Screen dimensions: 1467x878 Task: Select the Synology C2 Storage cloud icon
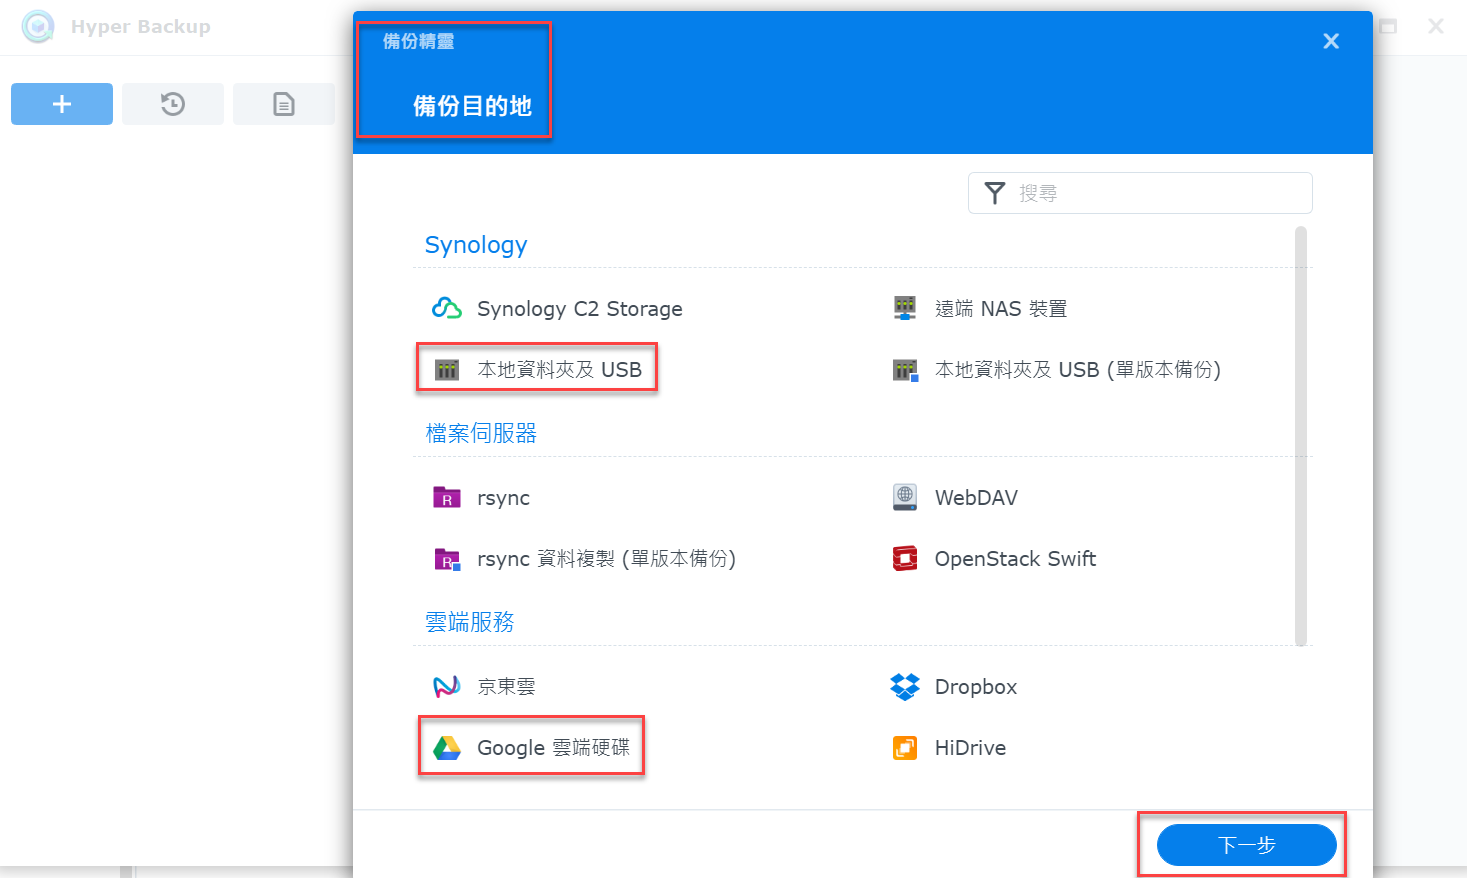(x=447, y=309)
